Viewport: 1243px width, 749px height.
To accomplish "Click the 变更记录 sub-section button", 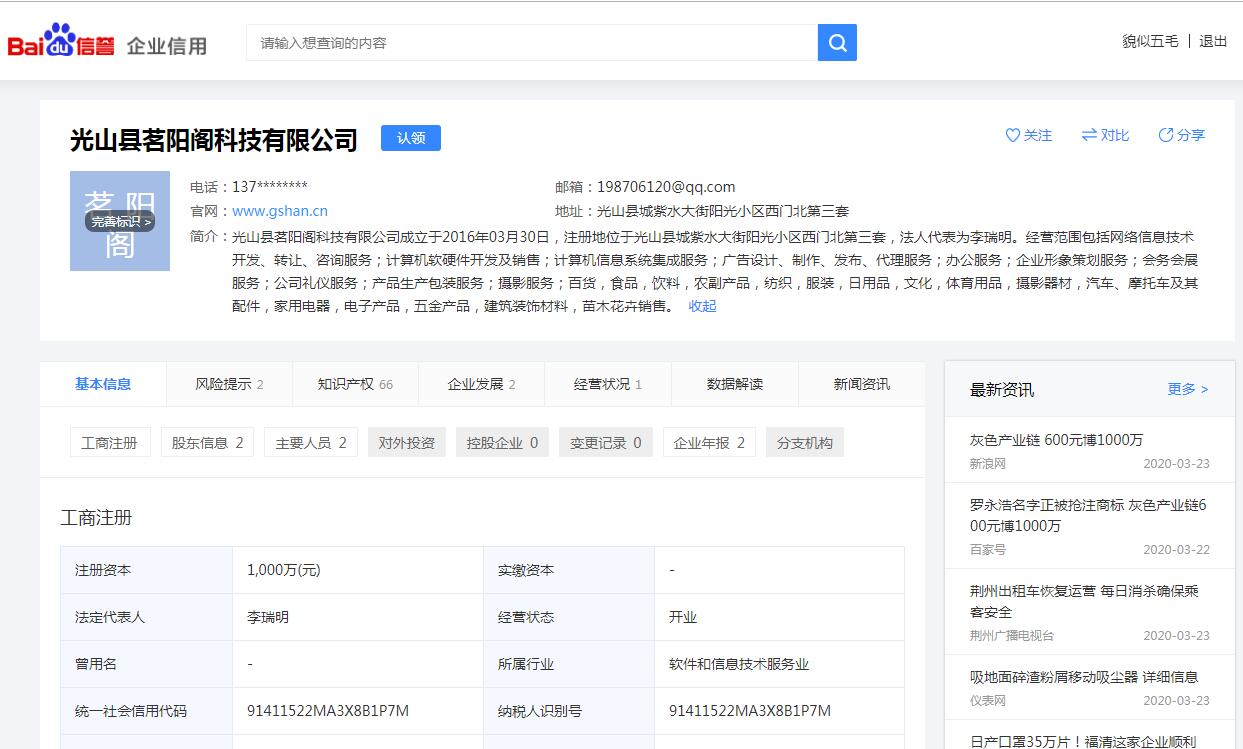I will click(606, 442).
